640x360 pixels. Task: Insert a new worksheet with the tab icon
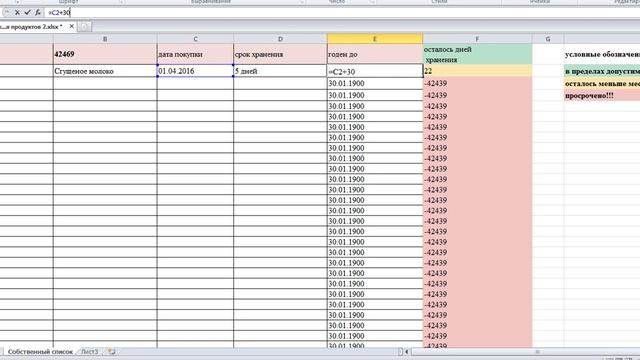111,351
